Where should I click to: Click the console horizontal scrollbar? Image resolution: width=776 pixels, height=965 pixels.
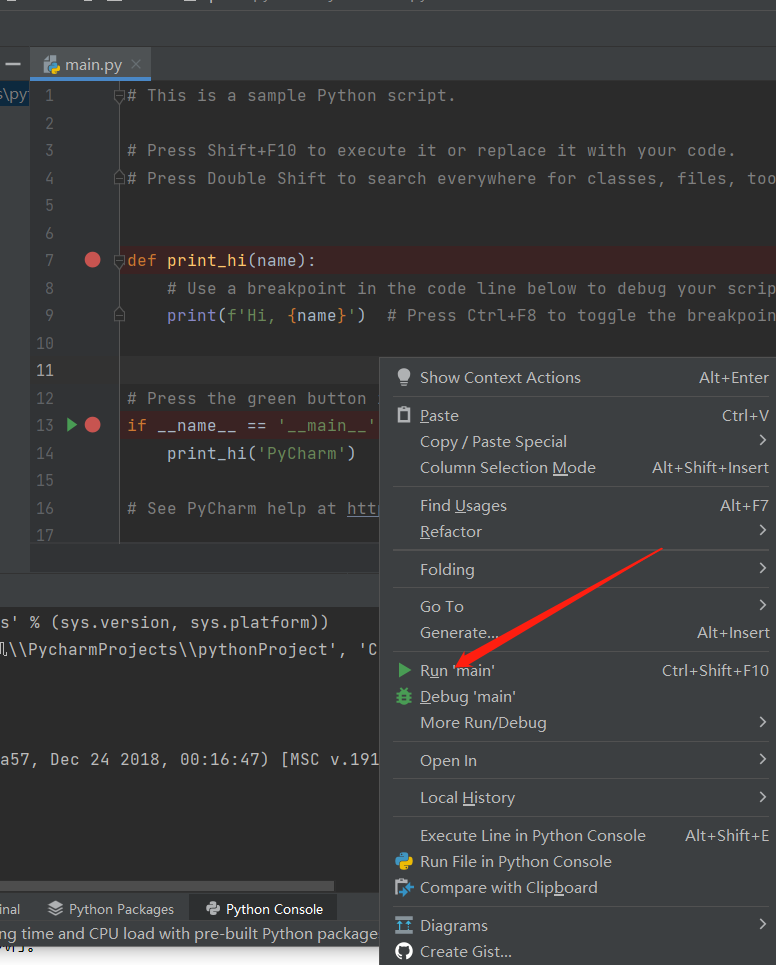(167, 886)
